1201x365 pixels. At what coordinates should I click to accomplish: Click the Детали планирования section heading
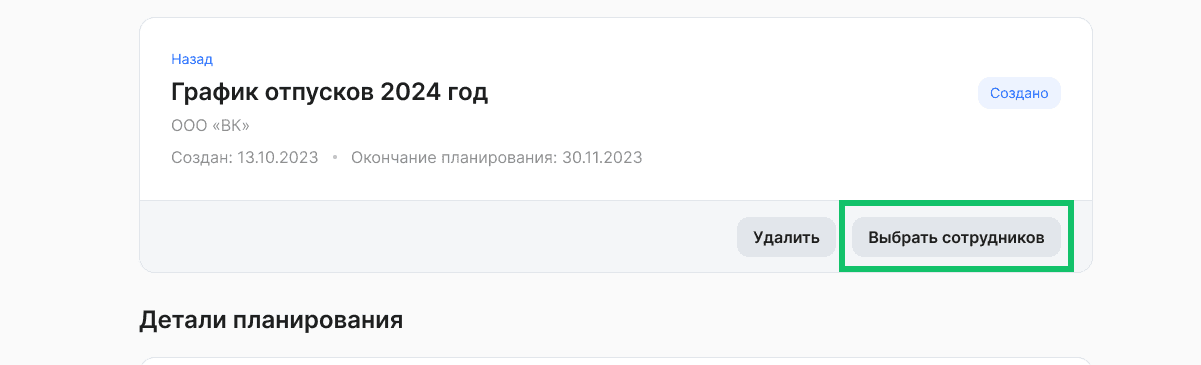271,320
